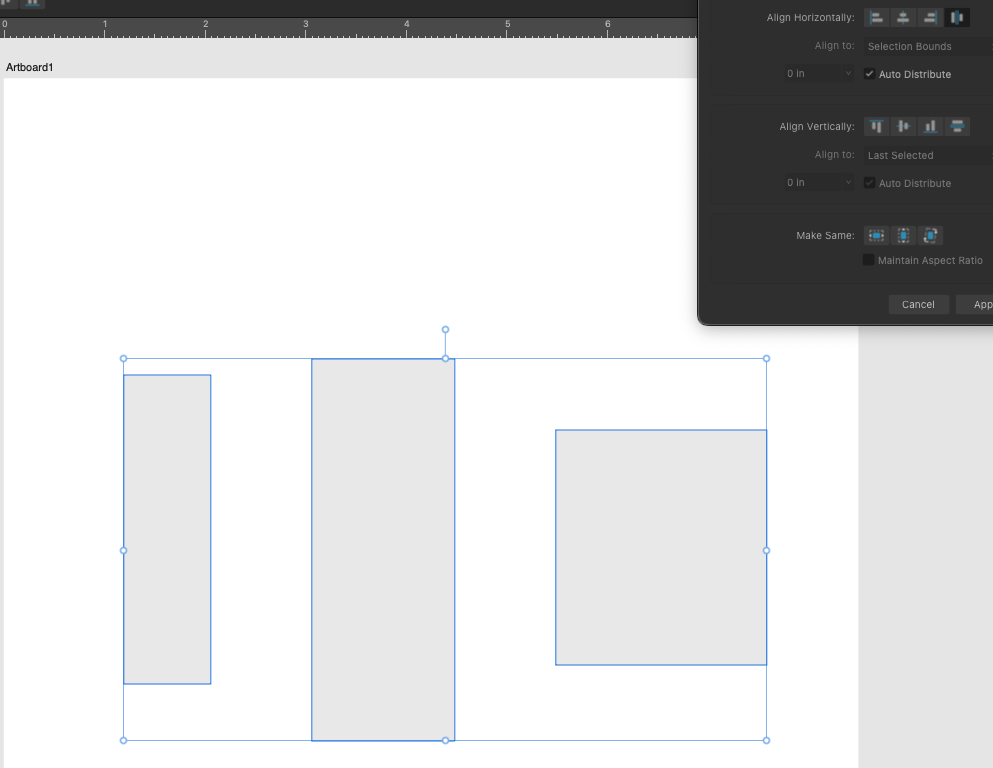Enable Maintain Aspect Ratio
Viewport: 993px width, 768px height.
pos(868,259)
